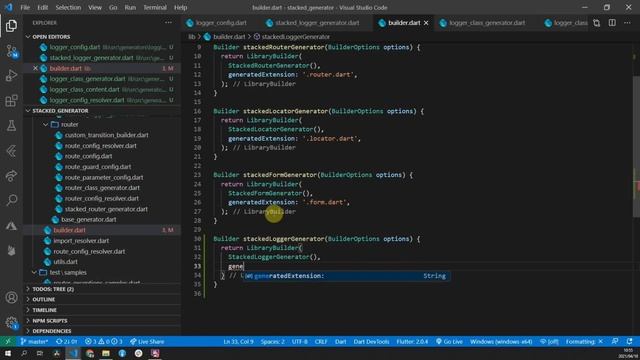Expand the Dependencies section
The width and height of the screenshot is (640, 360).
pos(102,331)
